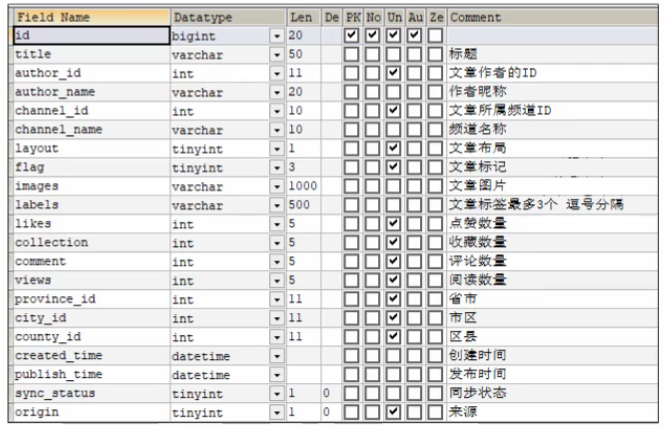
Task: Uncheck the PK checkbox for id row
Action: pyautogui.click(x=351, y=35)
